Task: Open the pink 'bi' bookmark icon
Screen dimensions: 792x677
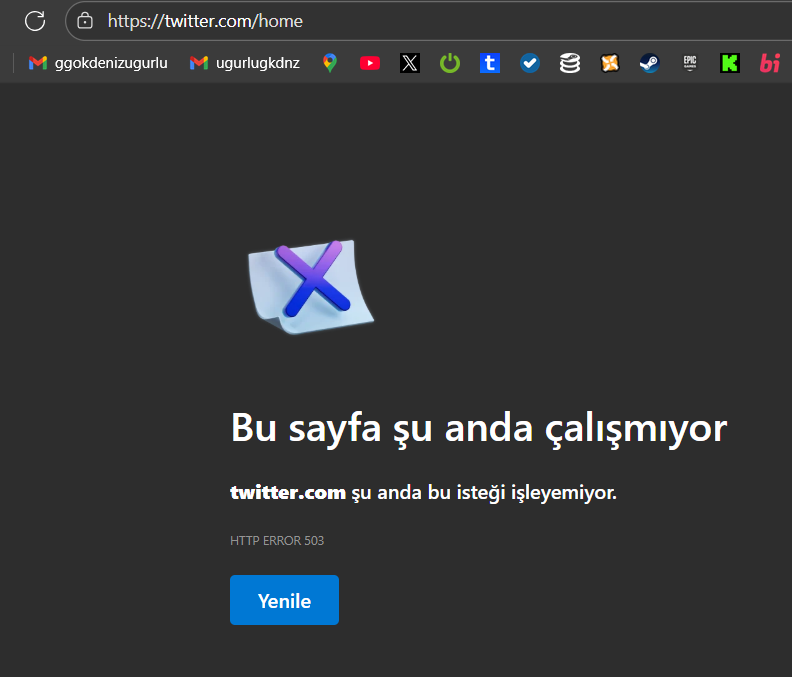Action: coord(770,63)
